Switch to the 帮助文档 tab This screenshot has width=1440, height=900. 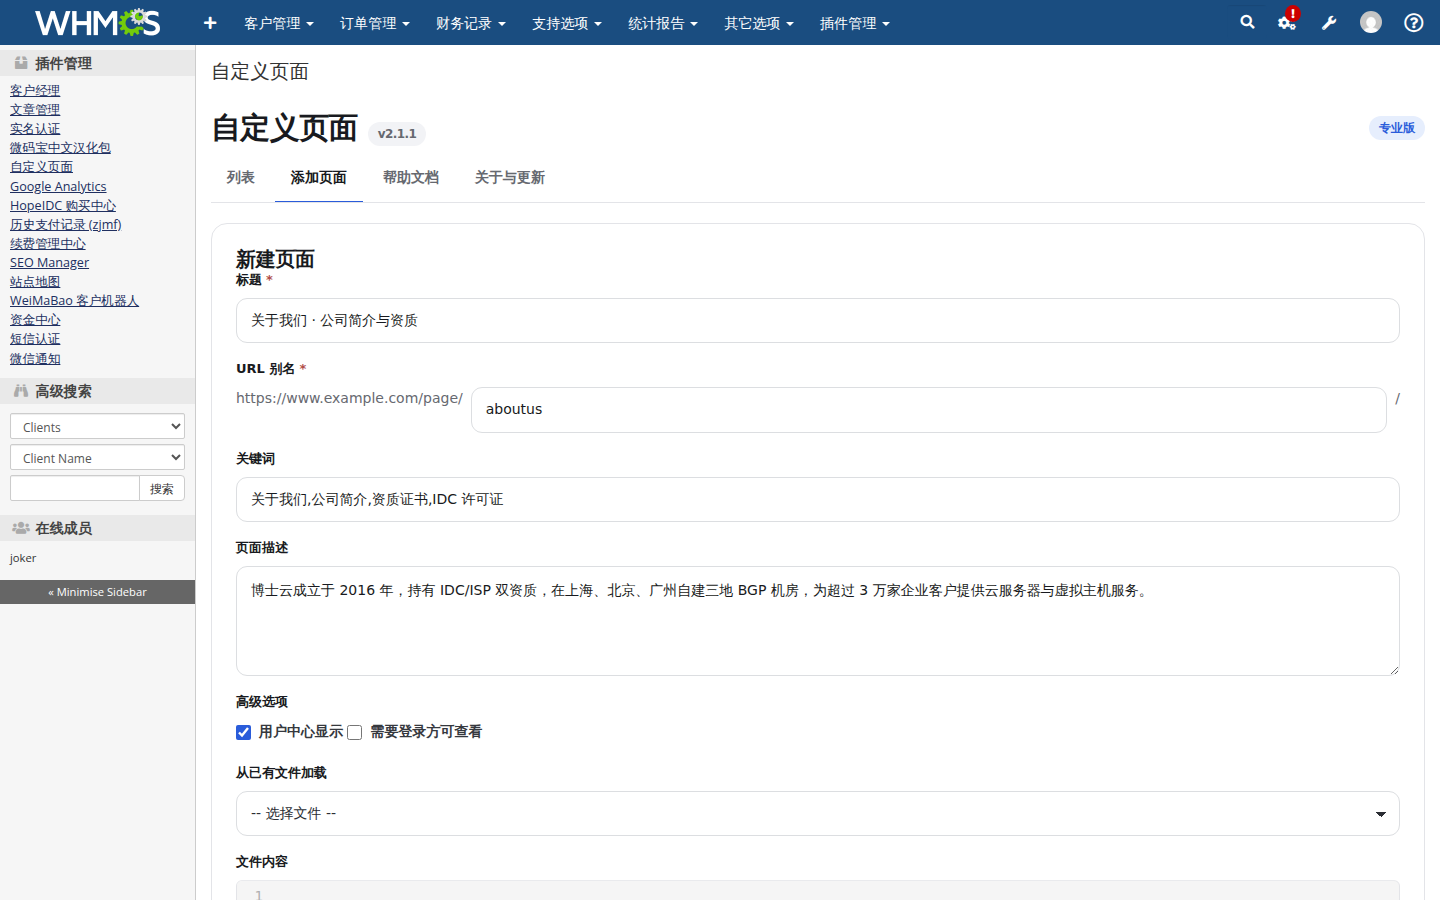pos(411,178)
